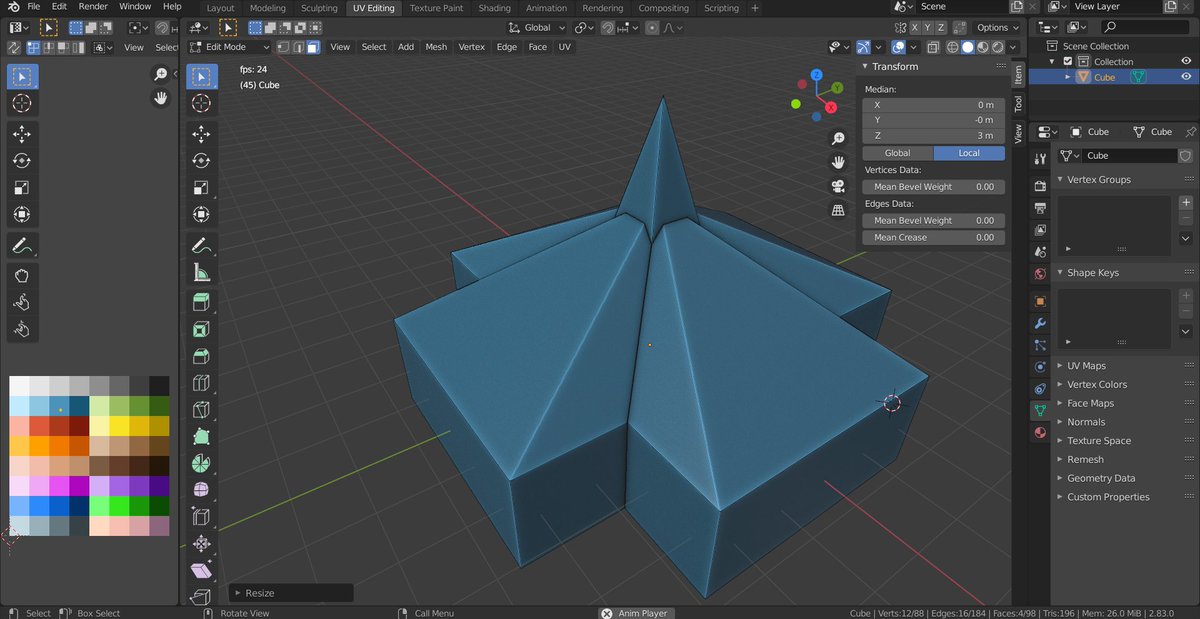The height and width of the screenshot is (619, 1200).
Task: Add a vertex group with plus button
Action: pos(1186,203)
